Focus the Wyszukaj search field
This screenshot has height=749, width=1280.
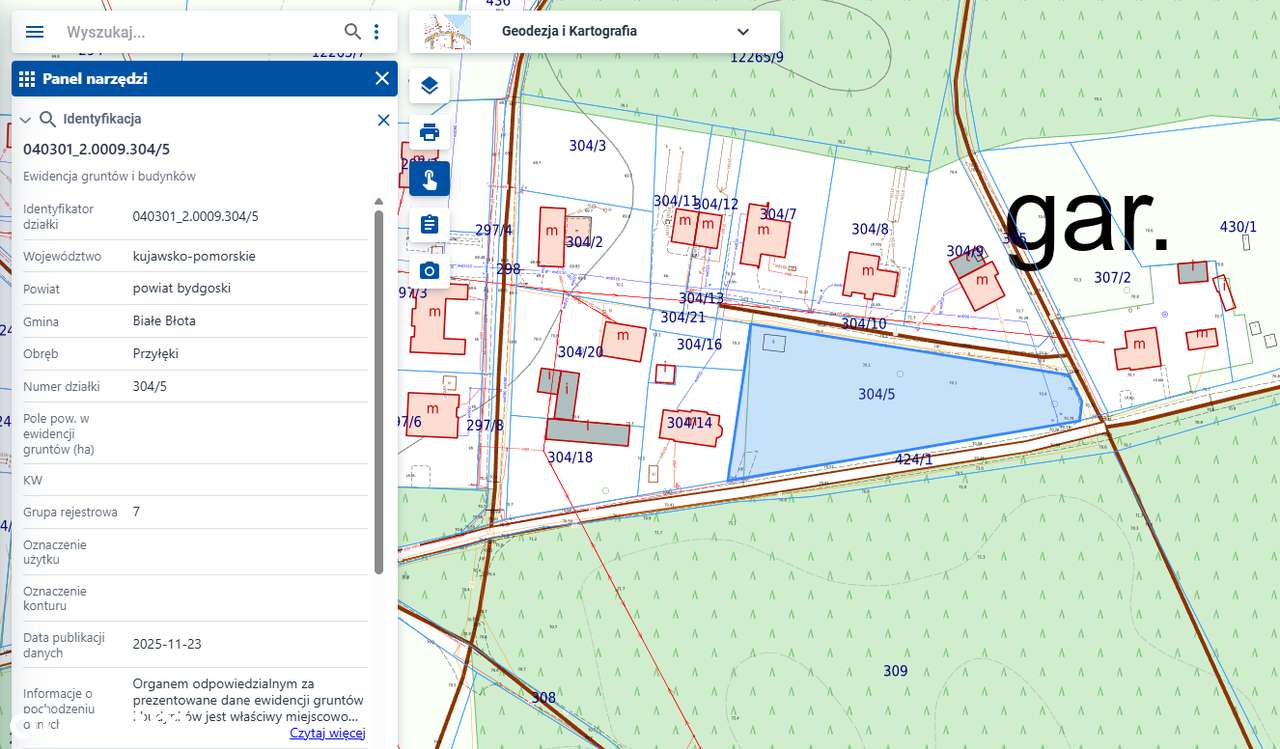point(200,32)
